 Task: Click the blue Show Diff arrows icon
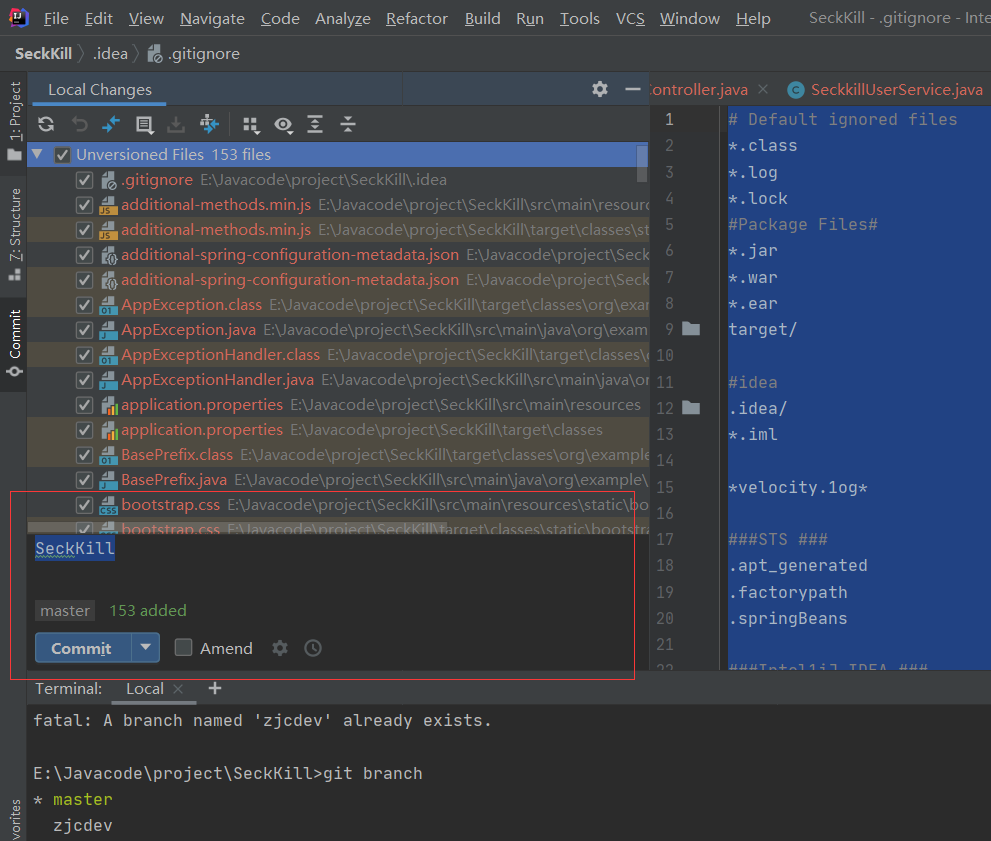pyautogui.click(x=111, y=124)
